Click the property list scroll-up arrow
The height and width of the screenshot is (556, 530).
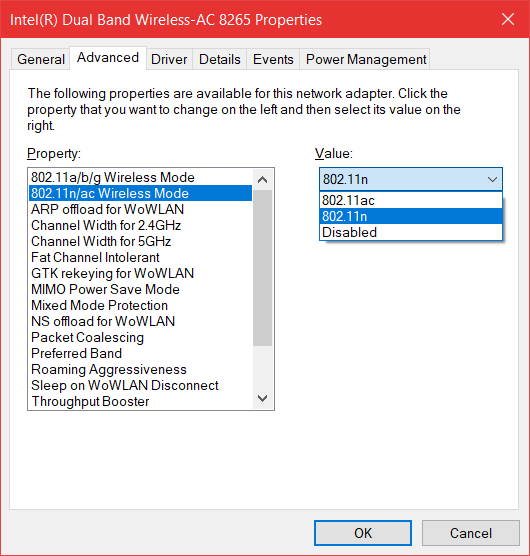[x=262, y=180]
